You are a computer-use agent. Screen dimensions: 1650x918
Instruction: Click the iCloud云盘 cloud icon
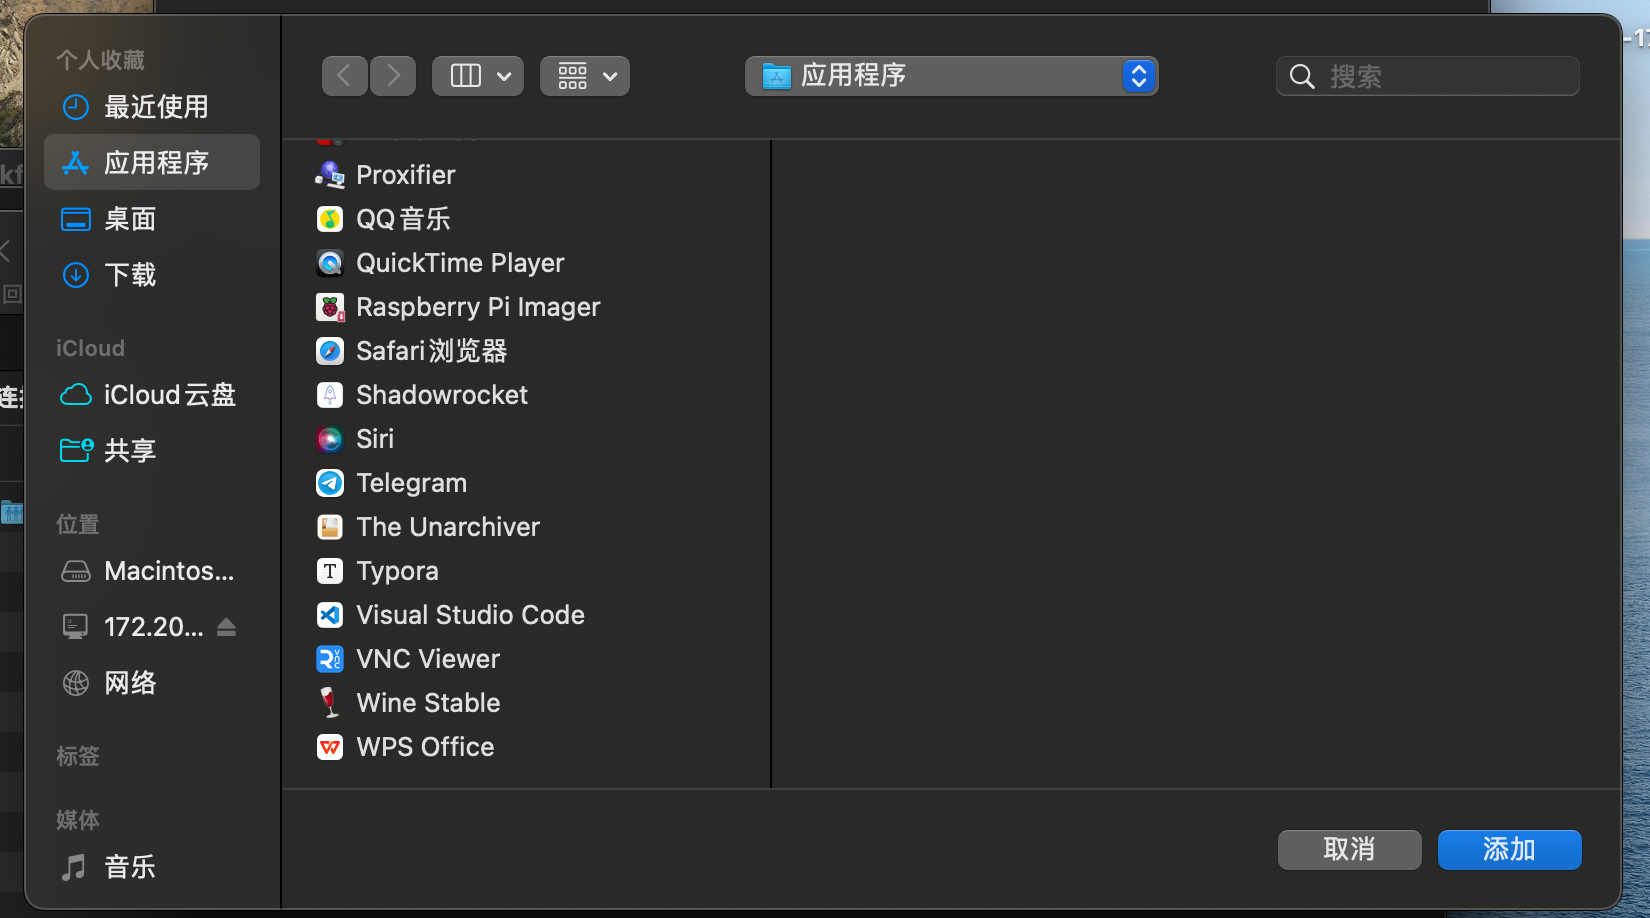click(76, 395)
